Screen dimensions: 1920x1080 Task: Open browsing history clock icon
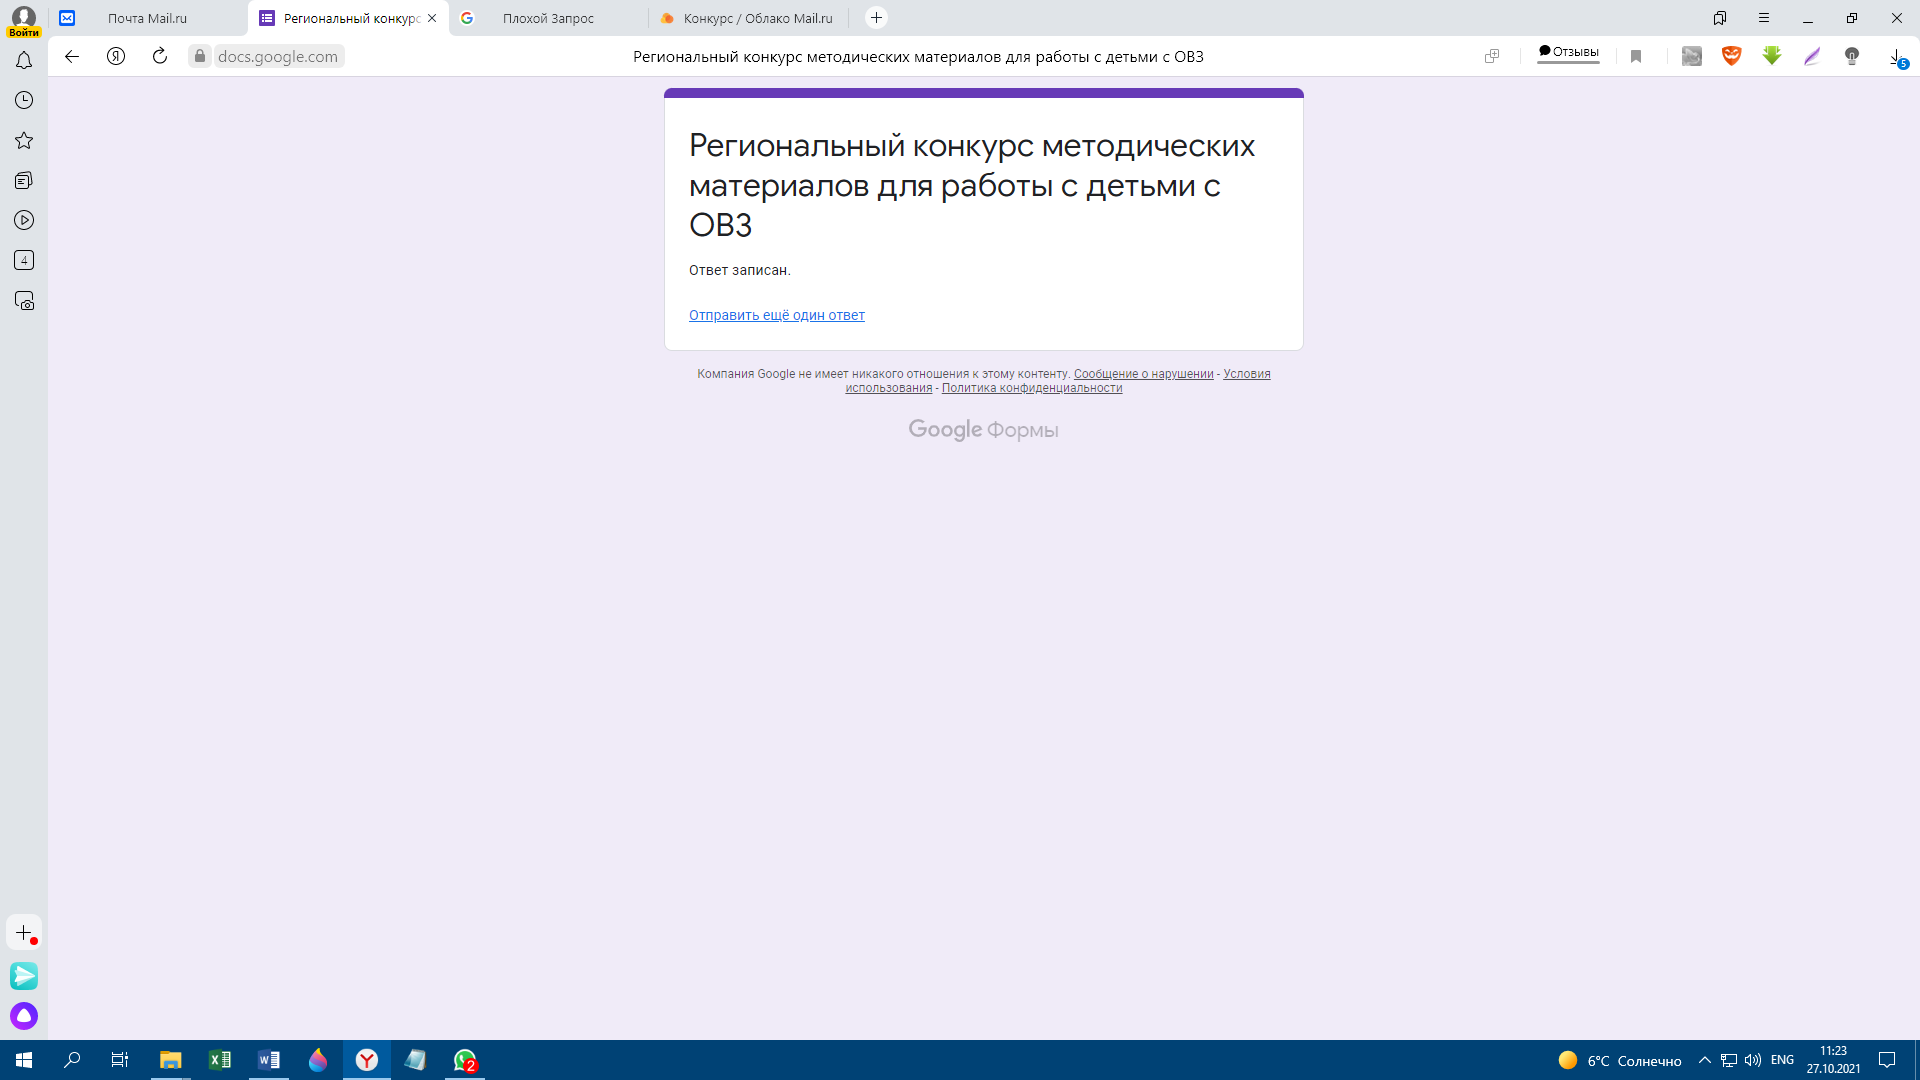click(x=24, y=100)
